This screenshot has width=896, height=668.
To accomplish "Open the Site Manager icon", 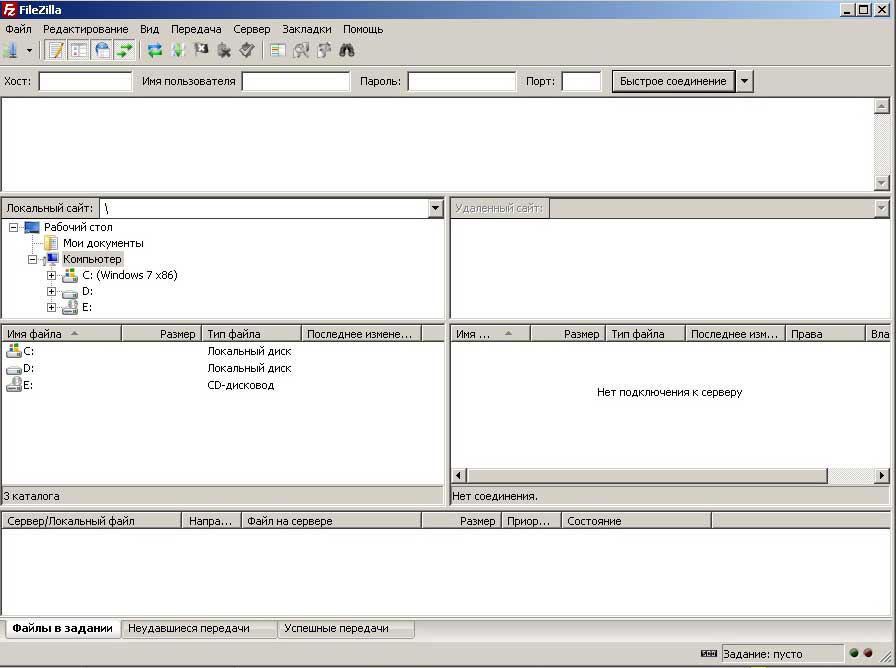I will coord(11,50).
